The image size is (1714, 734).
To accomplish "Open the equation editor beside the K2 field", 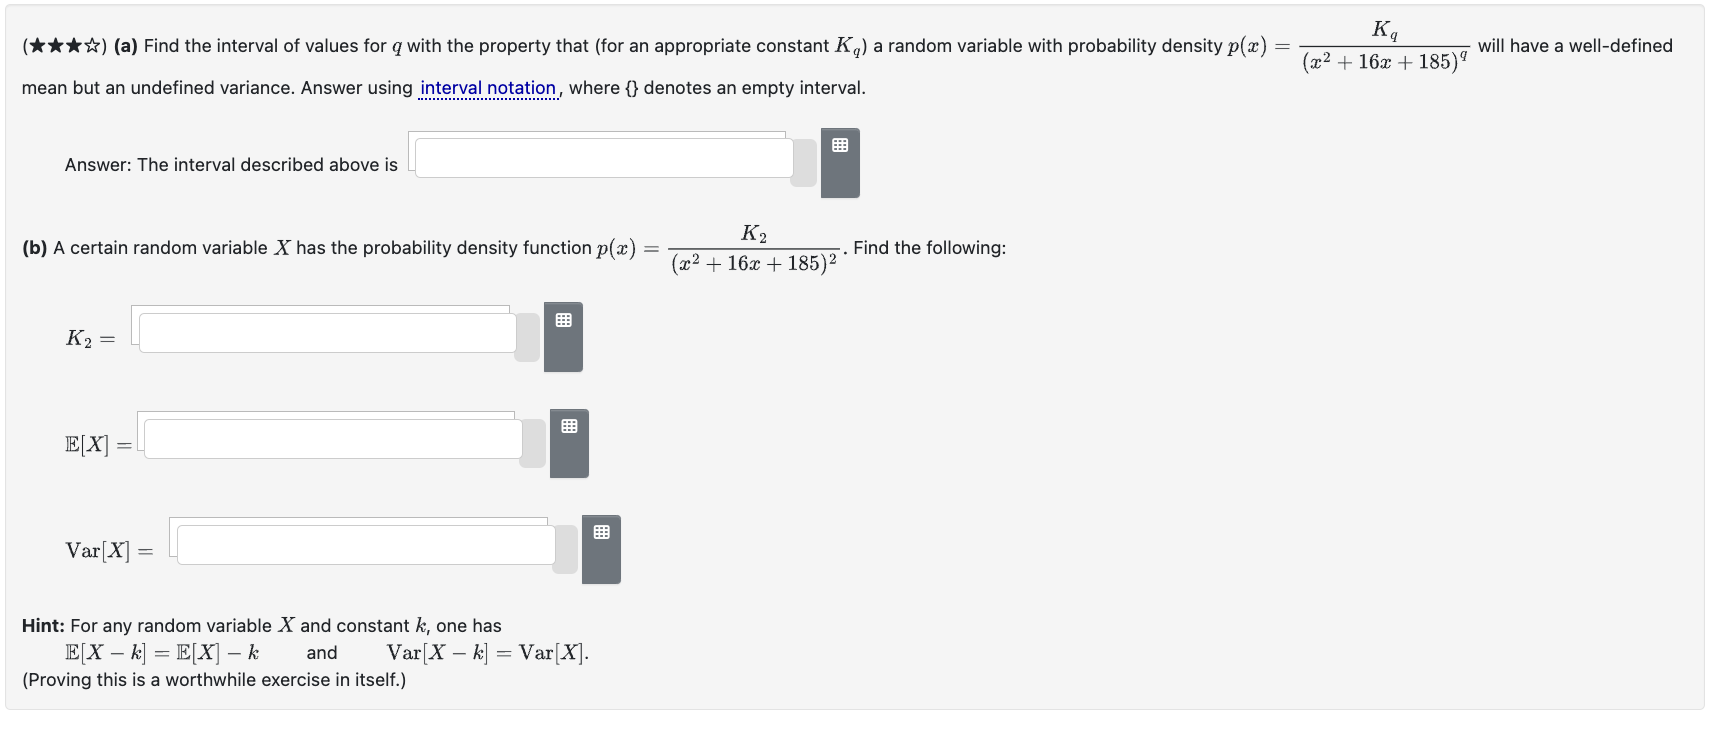I will pyautogui.click(x=563, y=337).
